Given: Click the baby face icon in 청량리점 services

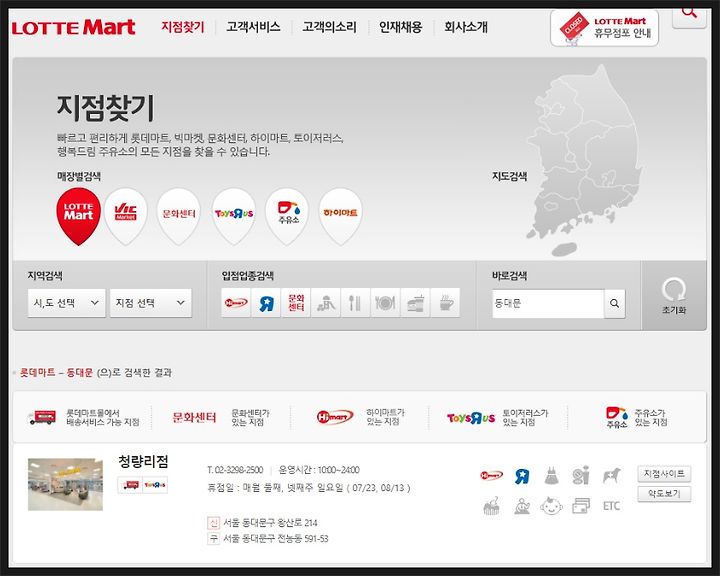Looking at the screenshot, I should [551, 506].
